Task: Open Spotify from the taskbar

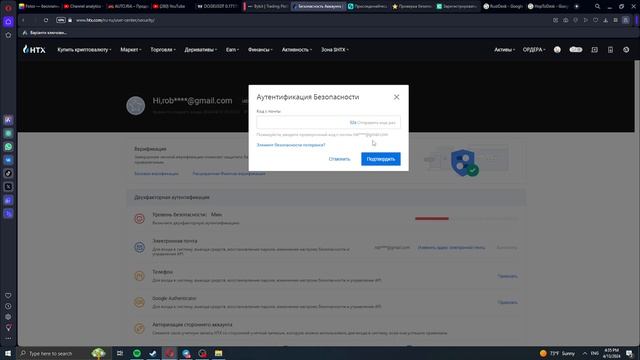Action: pos(137,353)
